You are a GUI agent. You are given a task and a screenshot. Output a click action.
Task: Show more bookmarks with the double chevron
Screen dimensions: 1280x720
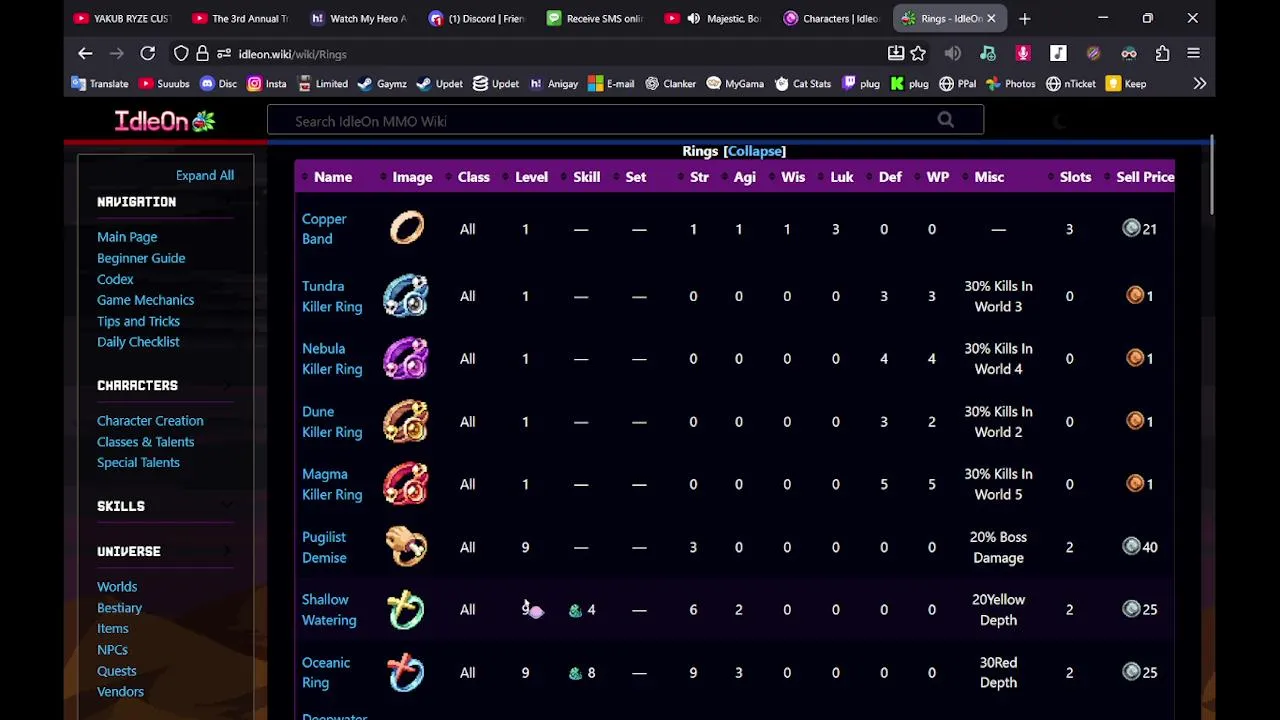1199,84
